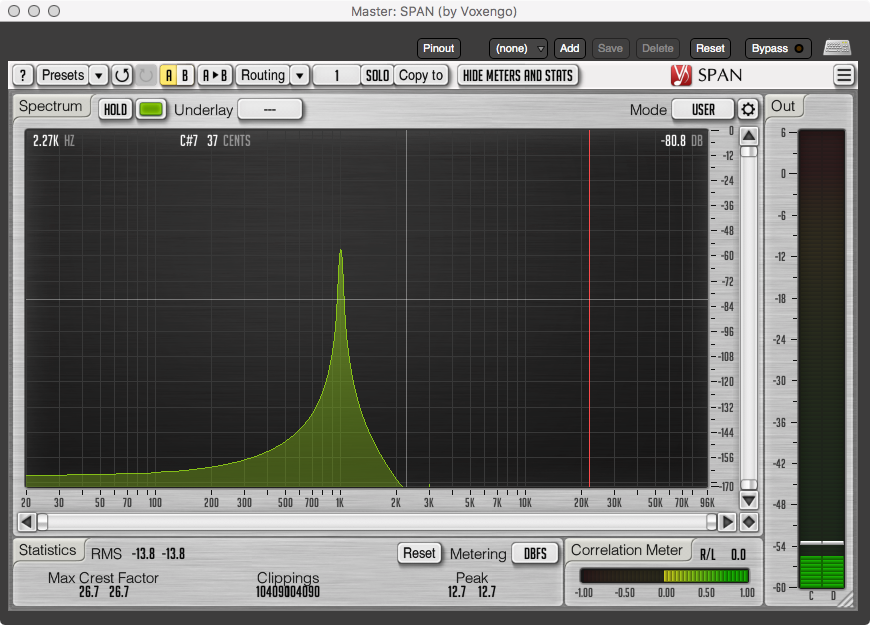
Task: Click the correlation meter bar
Action: (x=664, y=575)
